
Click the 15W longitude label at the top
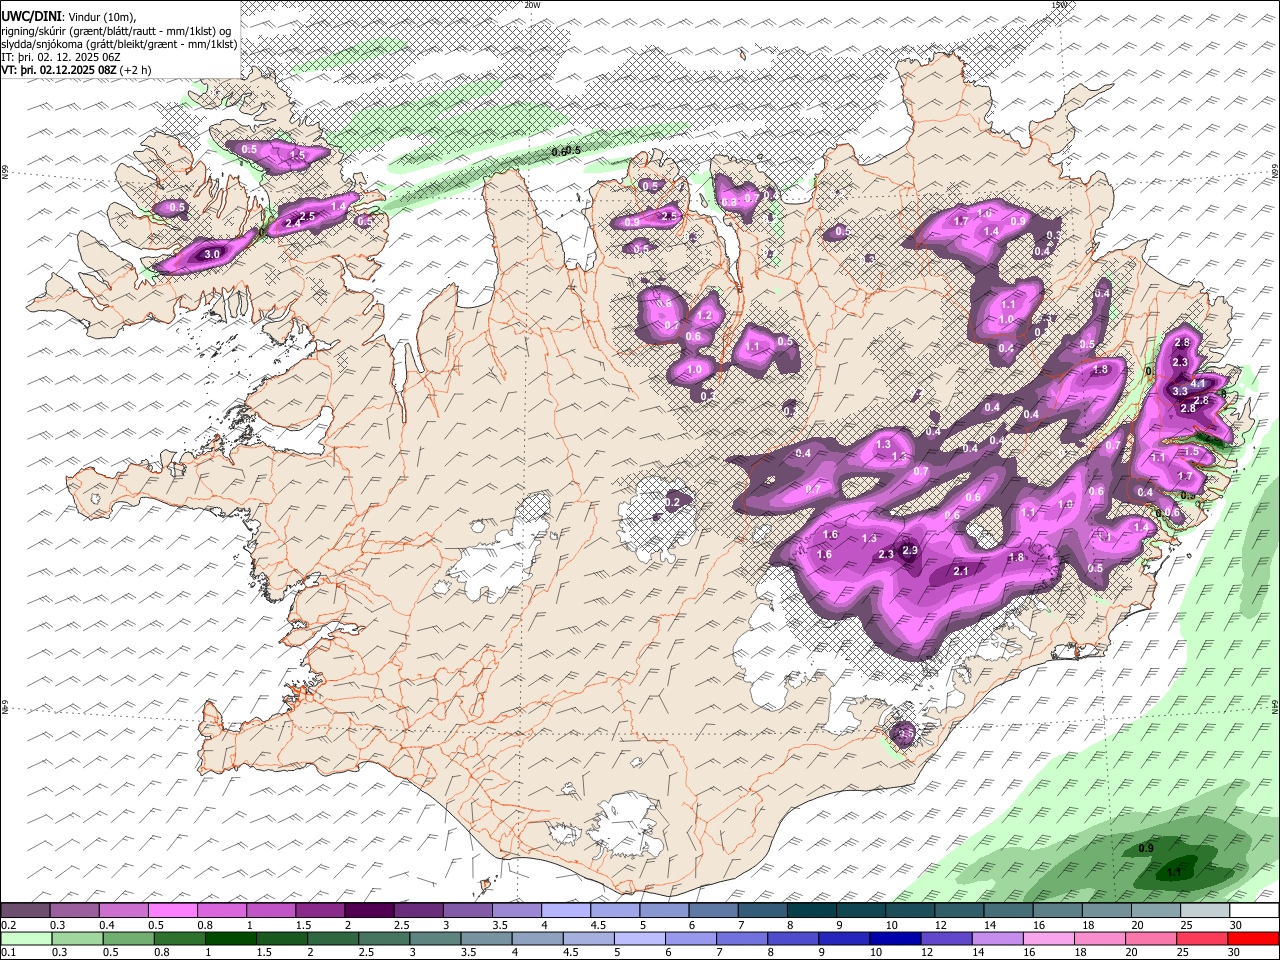coord(1059,5)
